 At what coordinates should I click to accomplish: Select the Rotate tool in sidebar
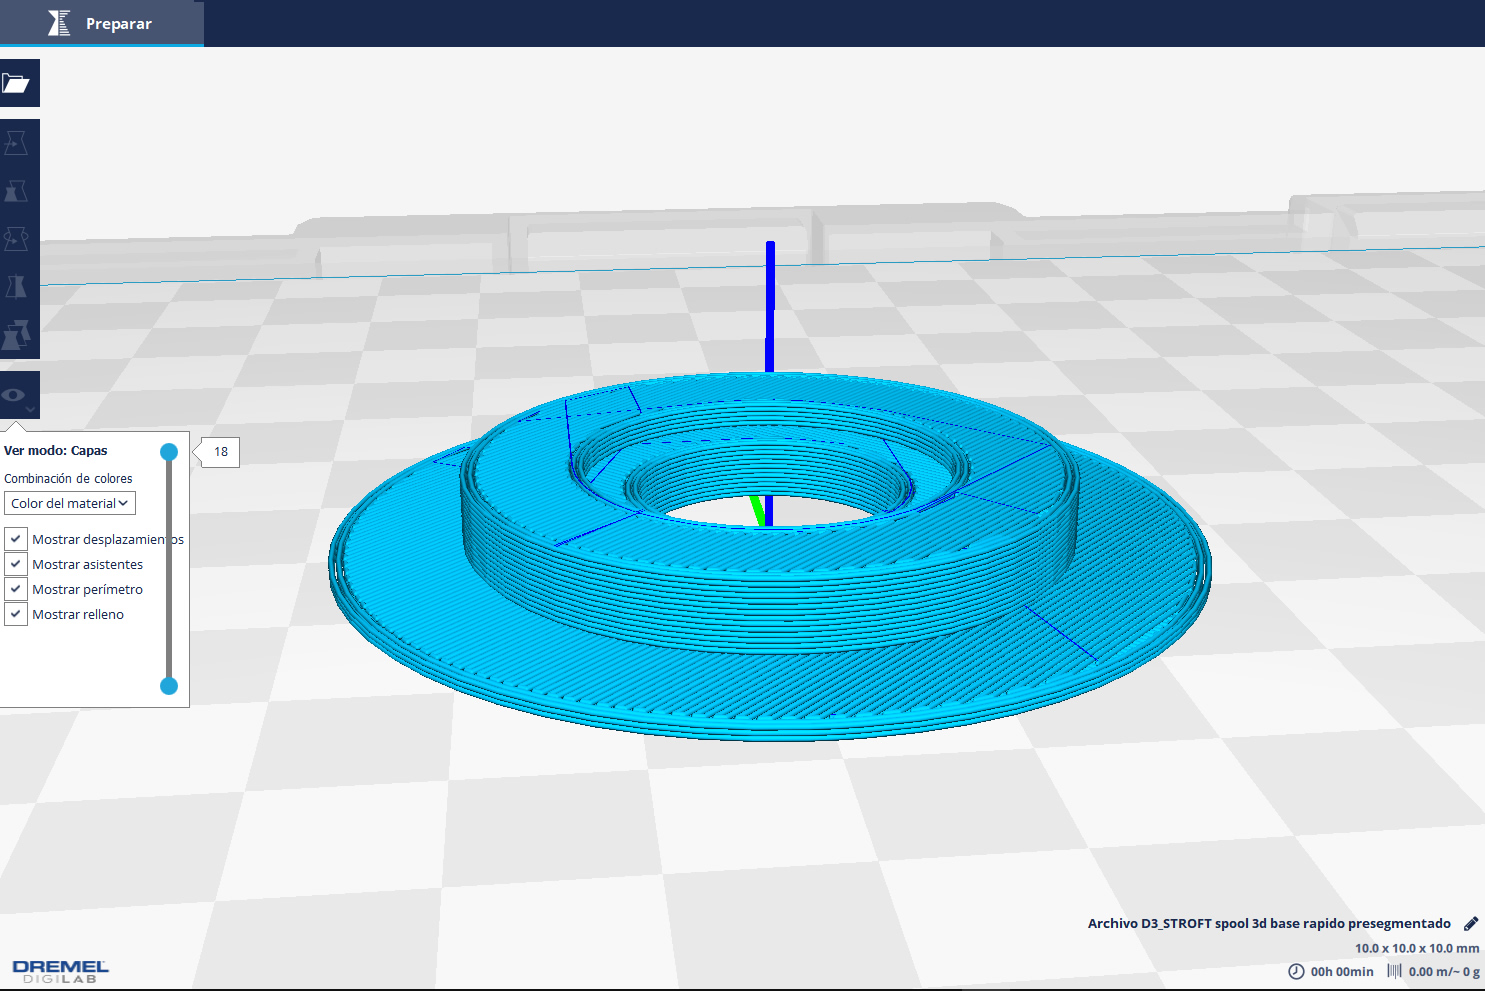tap(17, 239)
